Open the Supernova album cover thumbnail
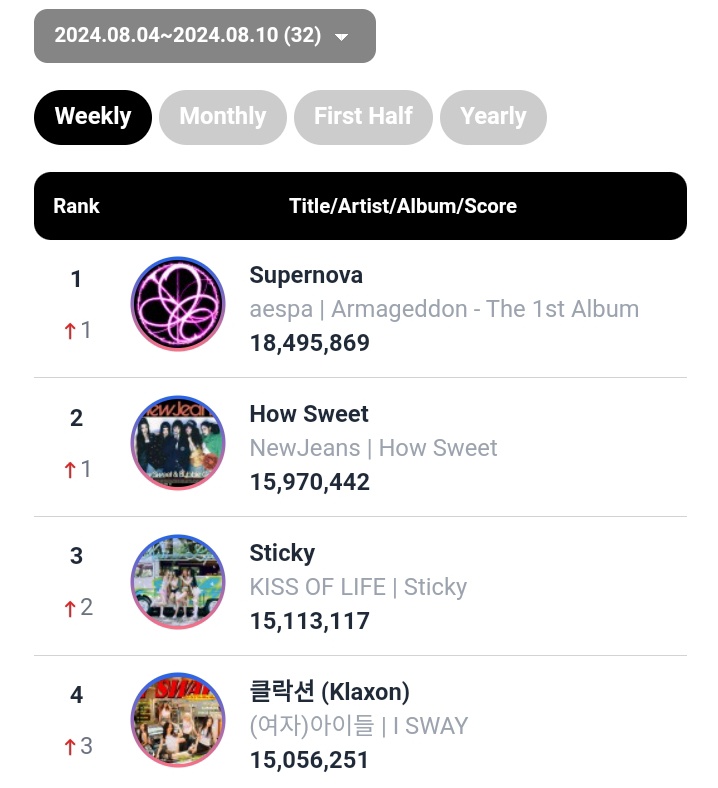The width and height of the screenshot is (718, 788). point(178,304)
